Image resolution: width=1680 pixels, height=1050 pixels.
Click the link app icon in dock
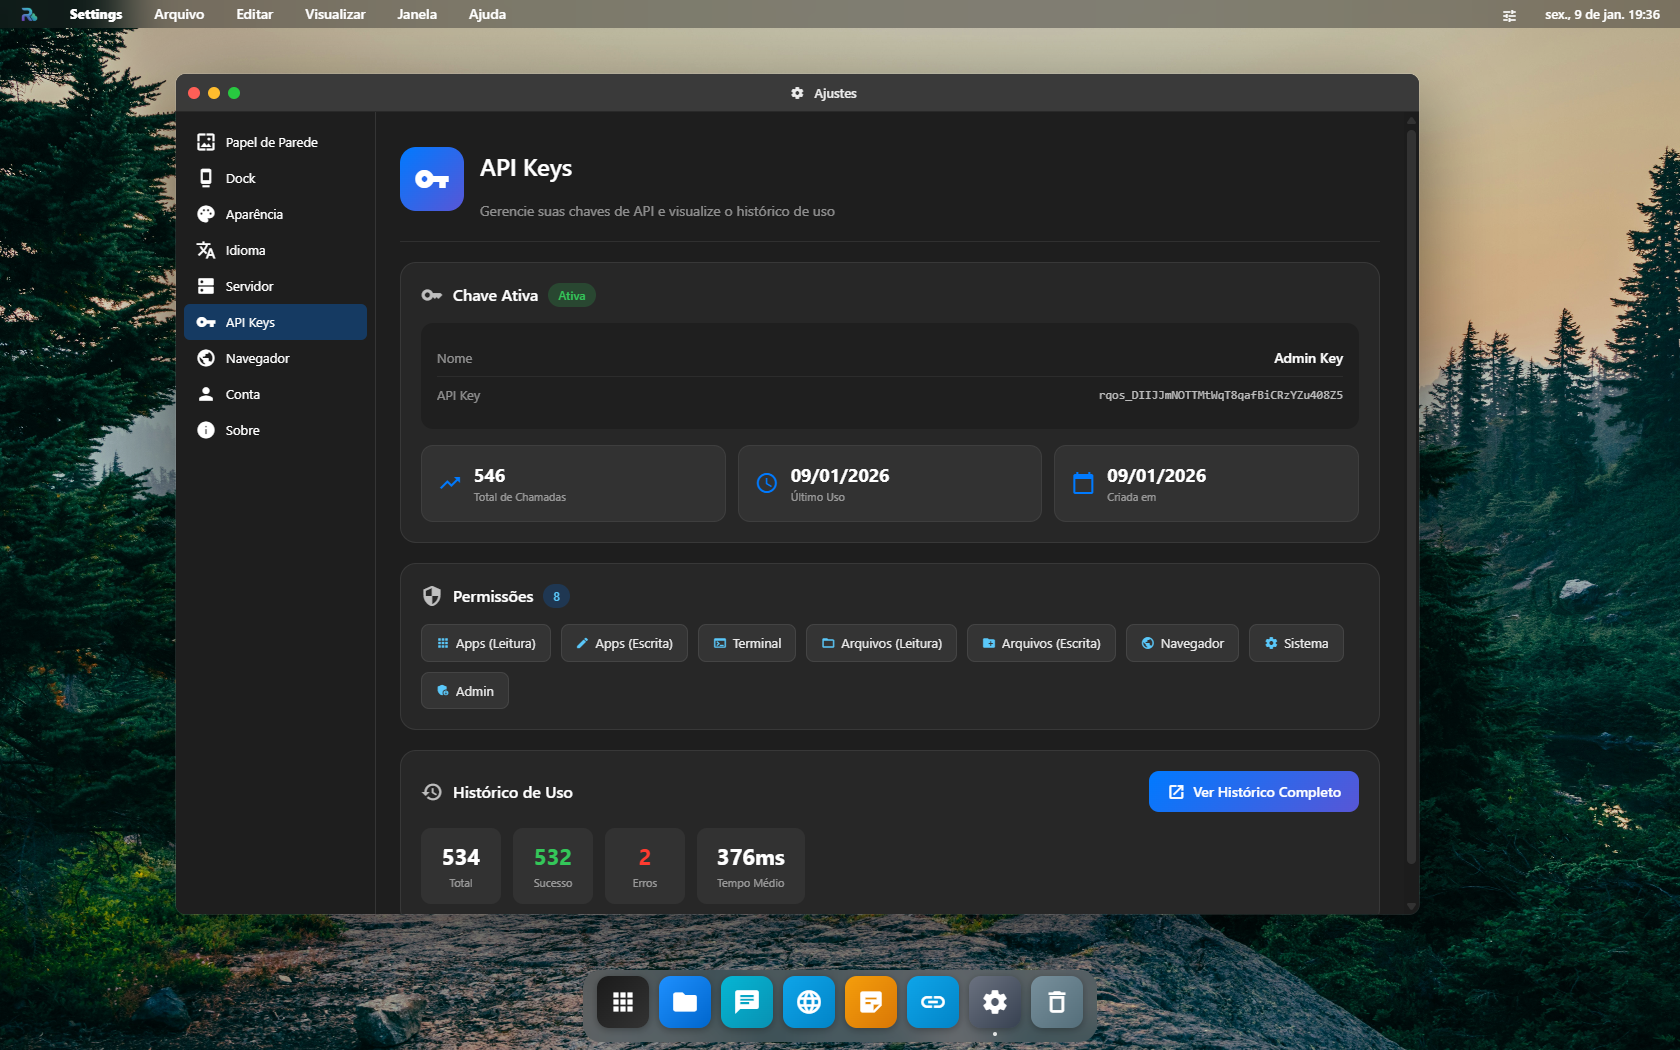[x=933, y=1002]
